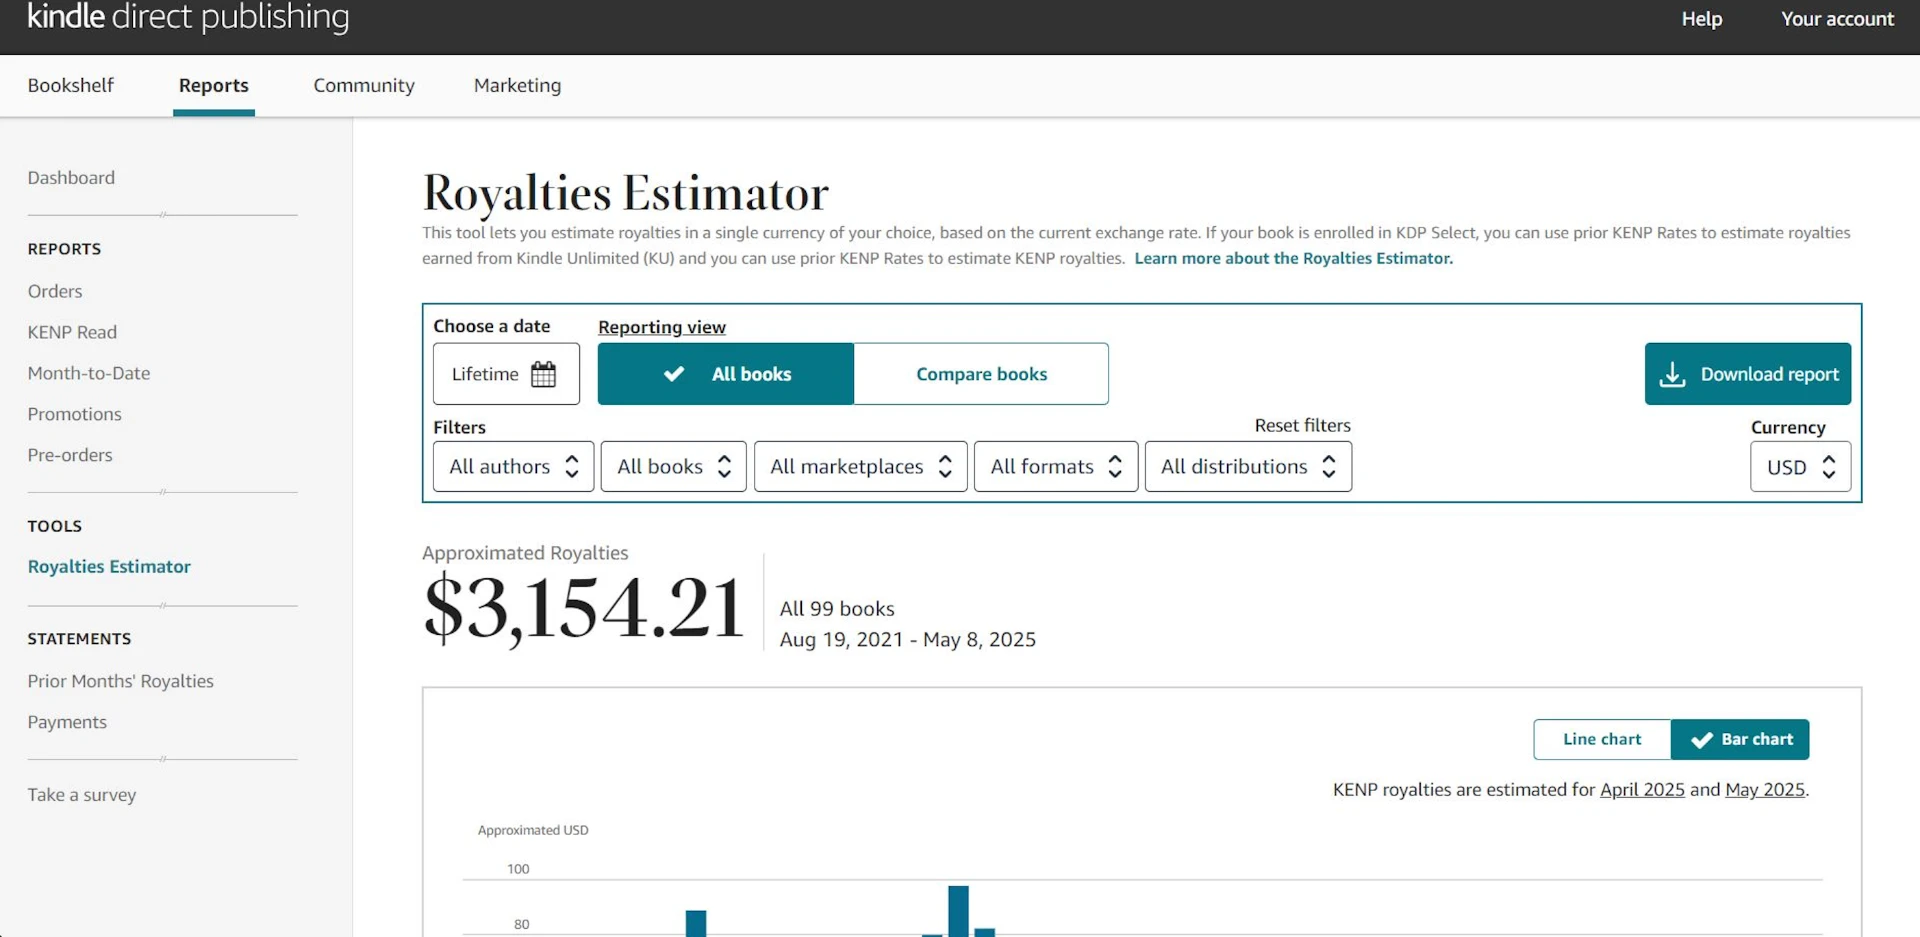
Task: Change the USD currency dropdown
Action: (1800, 466)
